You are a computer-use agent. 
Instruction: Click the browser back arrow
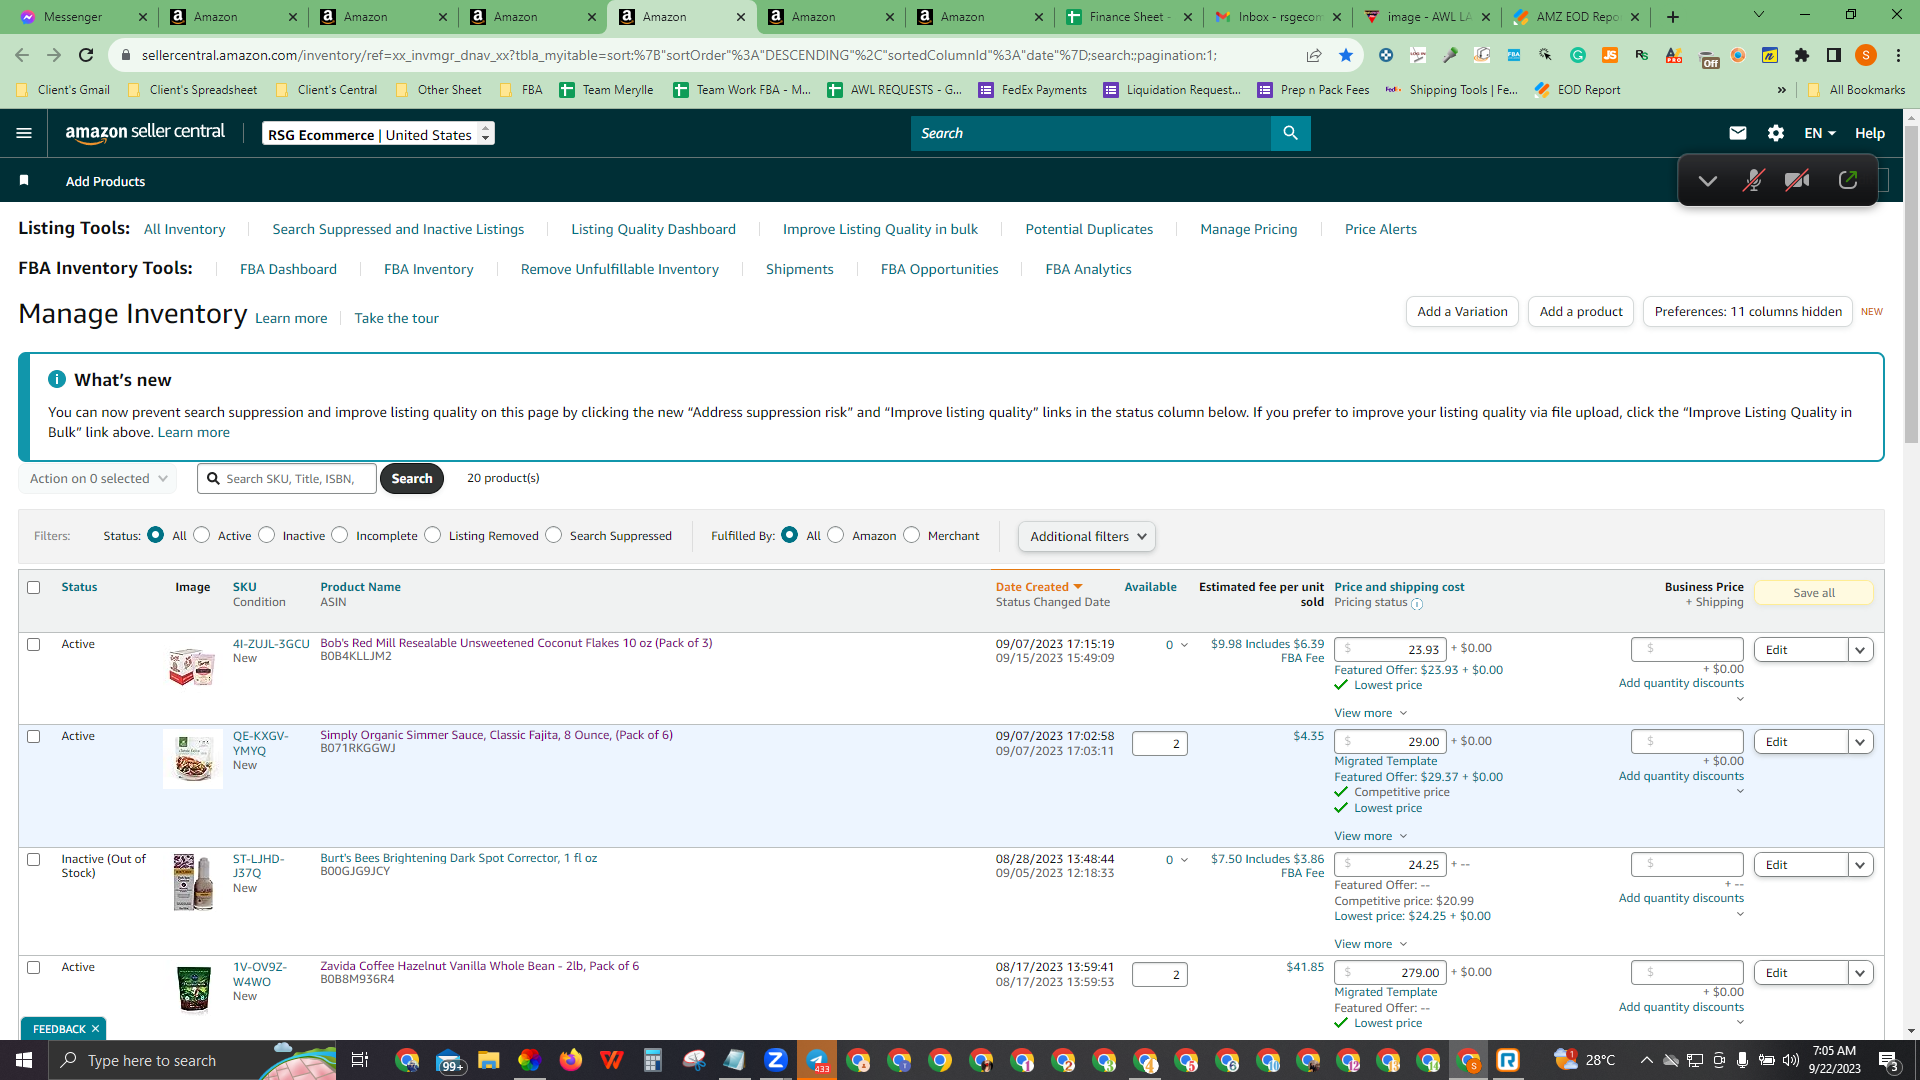click(22, 55)
